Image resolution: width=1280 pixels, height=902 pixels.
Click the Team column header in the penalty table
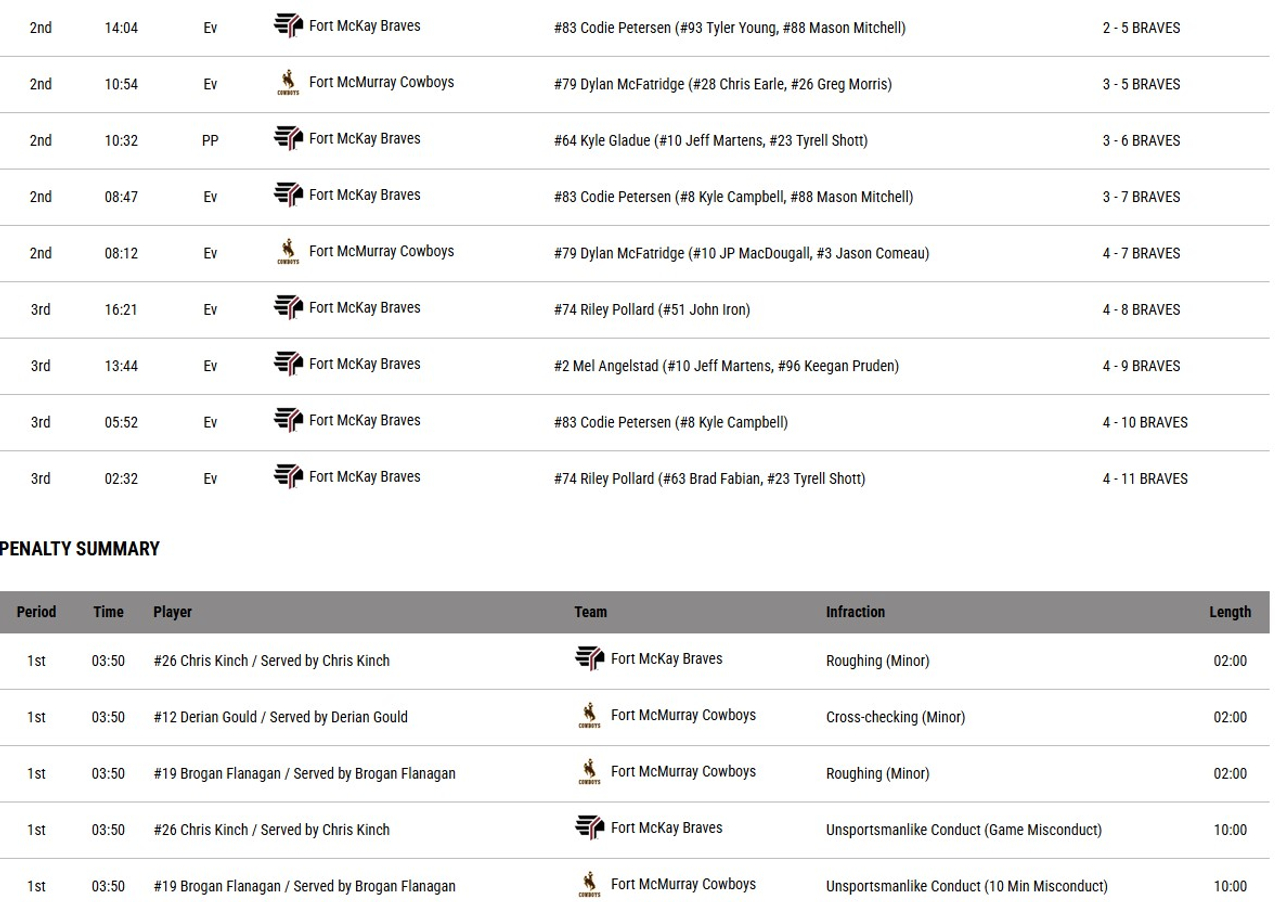590,612
